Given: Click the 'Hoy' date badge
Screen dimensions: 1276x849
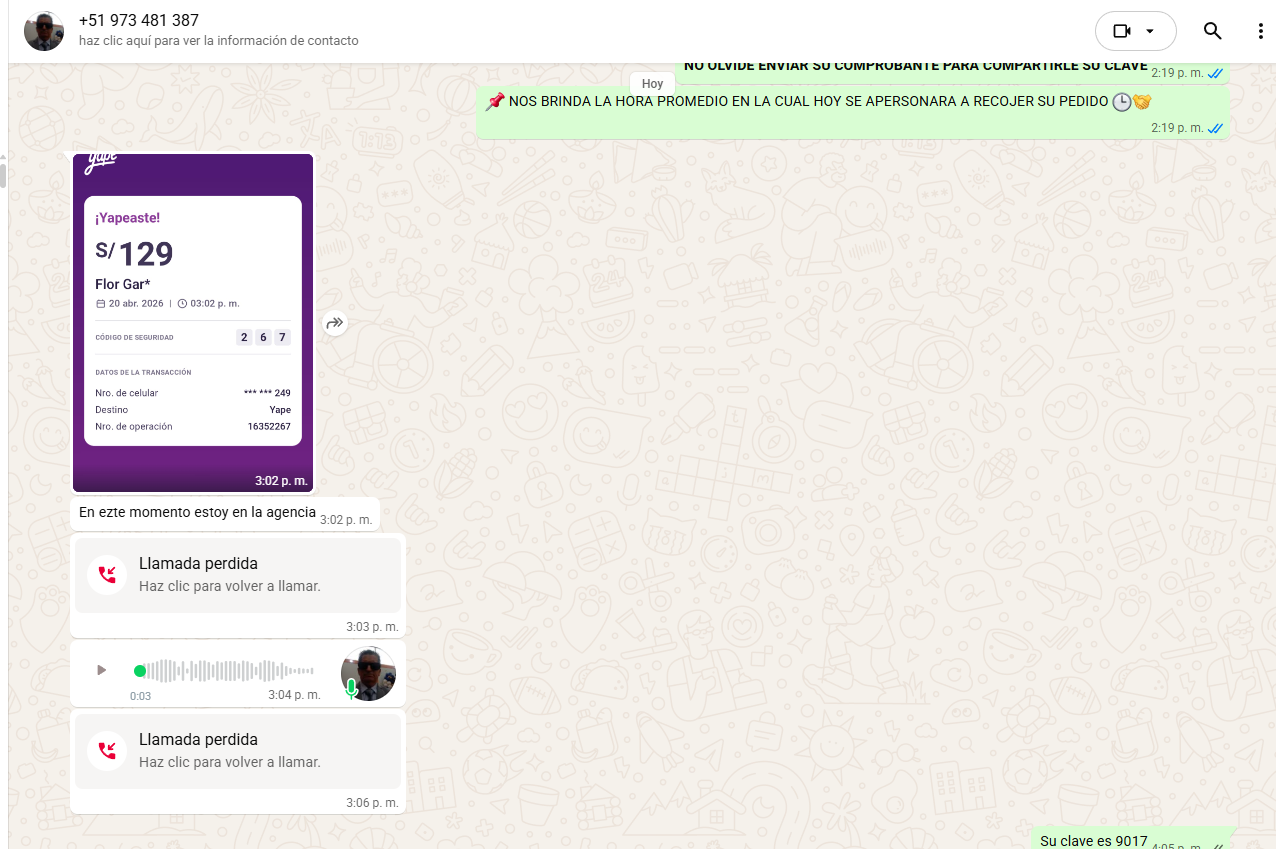Looking at the screenshot, I should [652, 84].
